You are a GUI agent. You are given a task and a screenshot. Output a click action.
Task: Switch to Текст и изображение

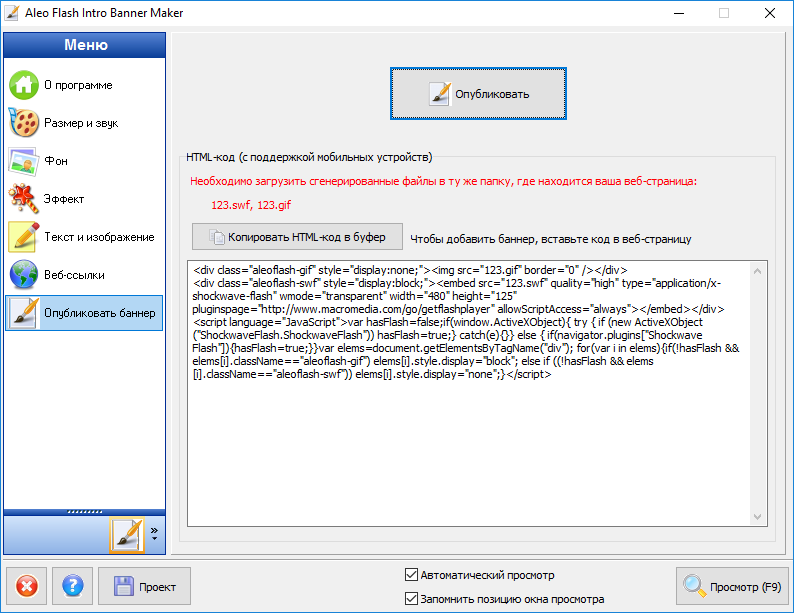(84, 237)
